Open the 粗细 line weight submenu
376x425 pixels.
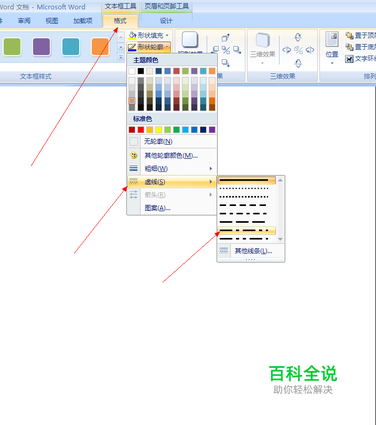(x=172, y=169)
